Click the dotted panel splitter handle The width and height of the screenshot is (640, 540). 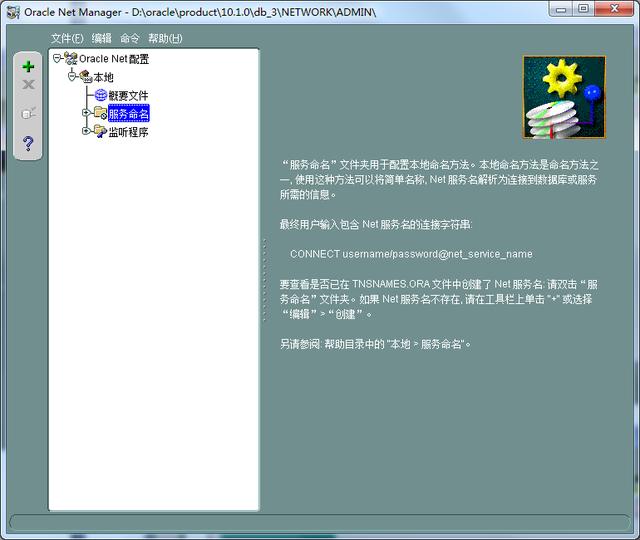click(264, 280)
